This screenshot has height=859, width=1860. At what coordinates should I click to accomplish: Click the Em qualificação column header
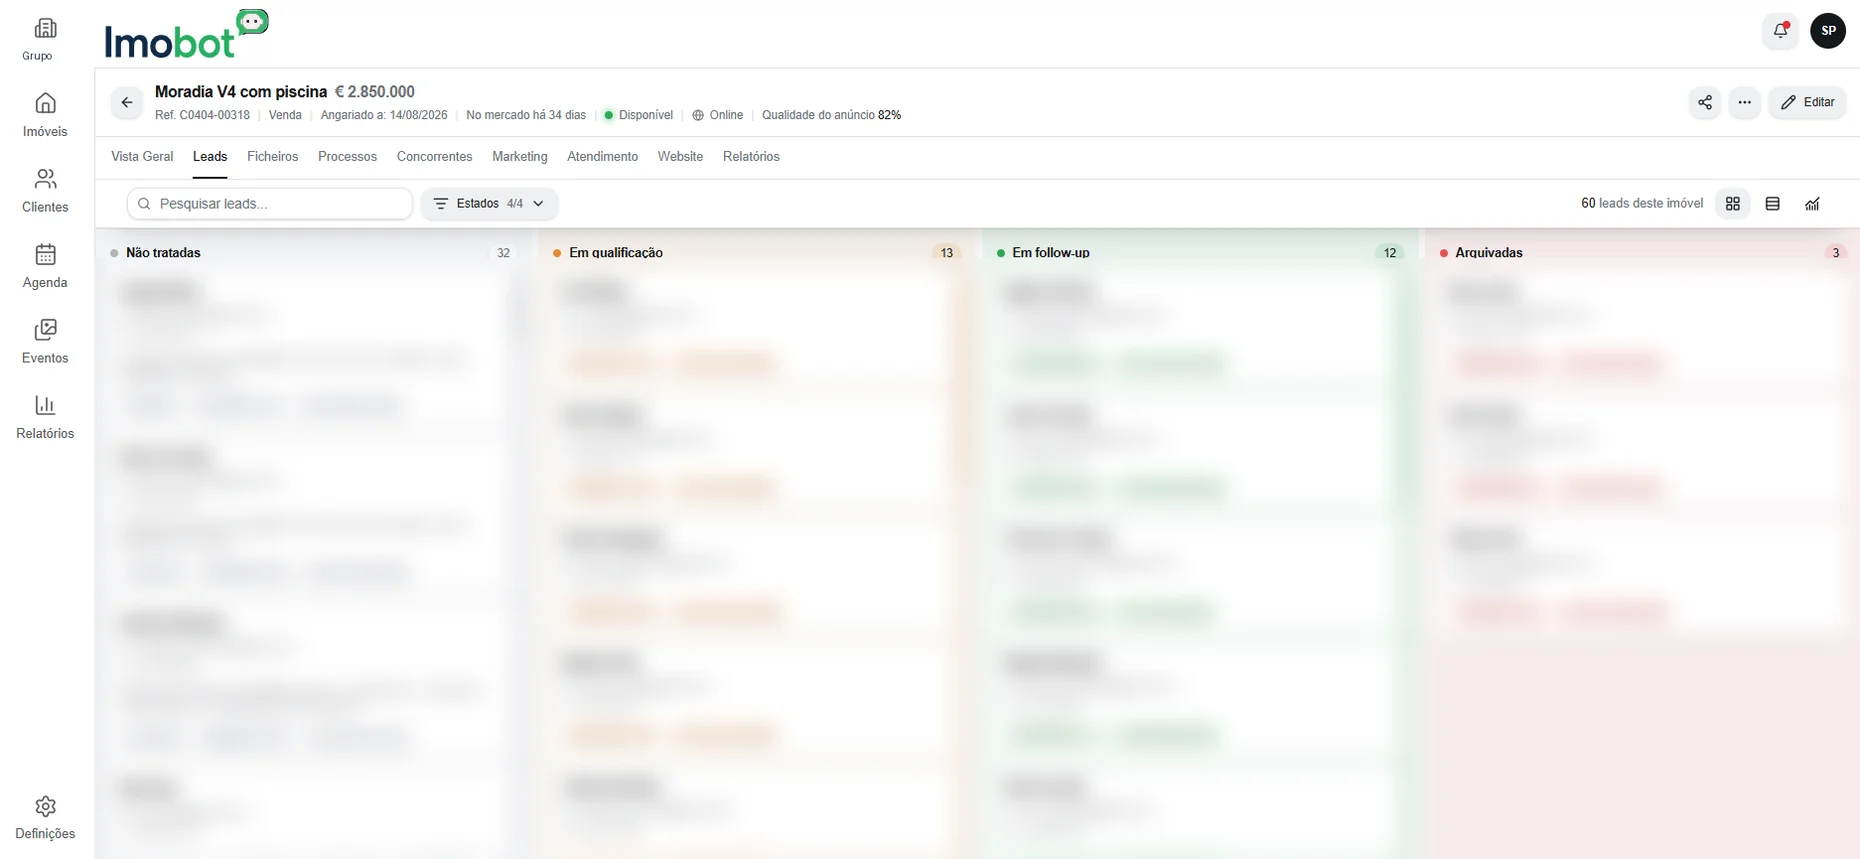pos(615,253)
